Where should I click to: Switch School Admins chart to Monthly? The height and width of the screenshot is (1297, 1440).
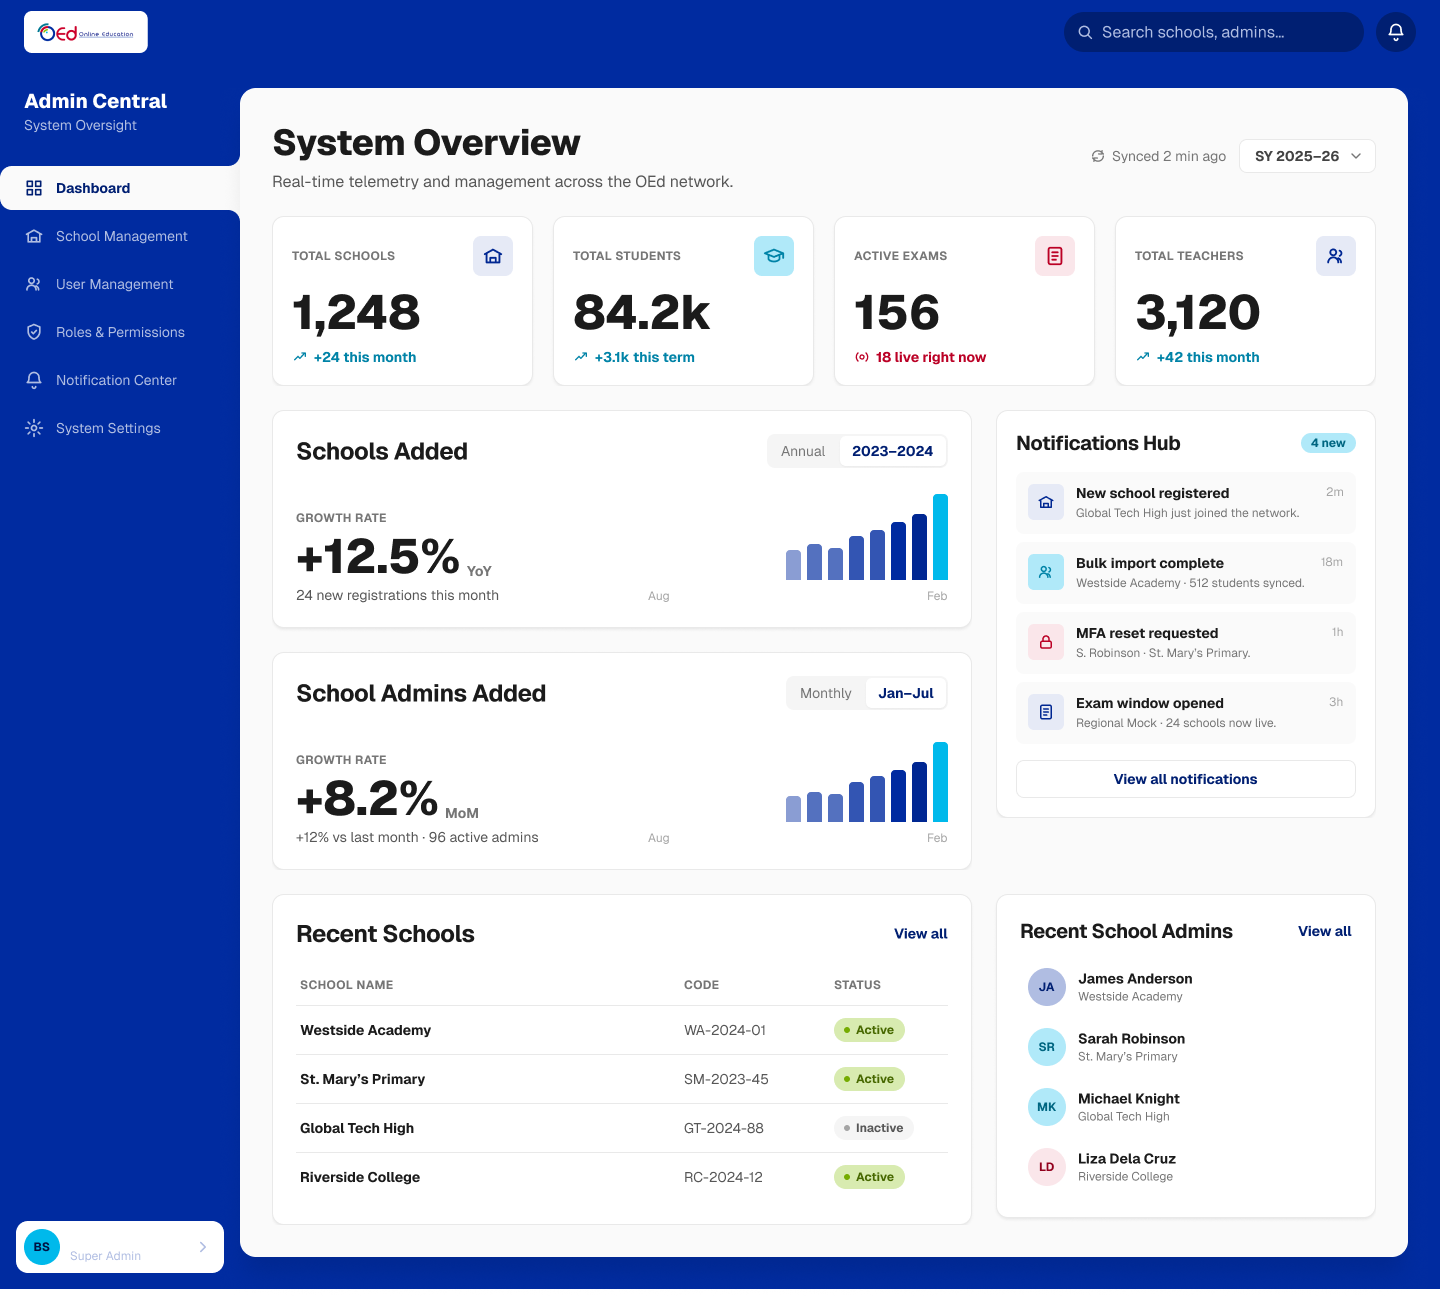[826, 693]
